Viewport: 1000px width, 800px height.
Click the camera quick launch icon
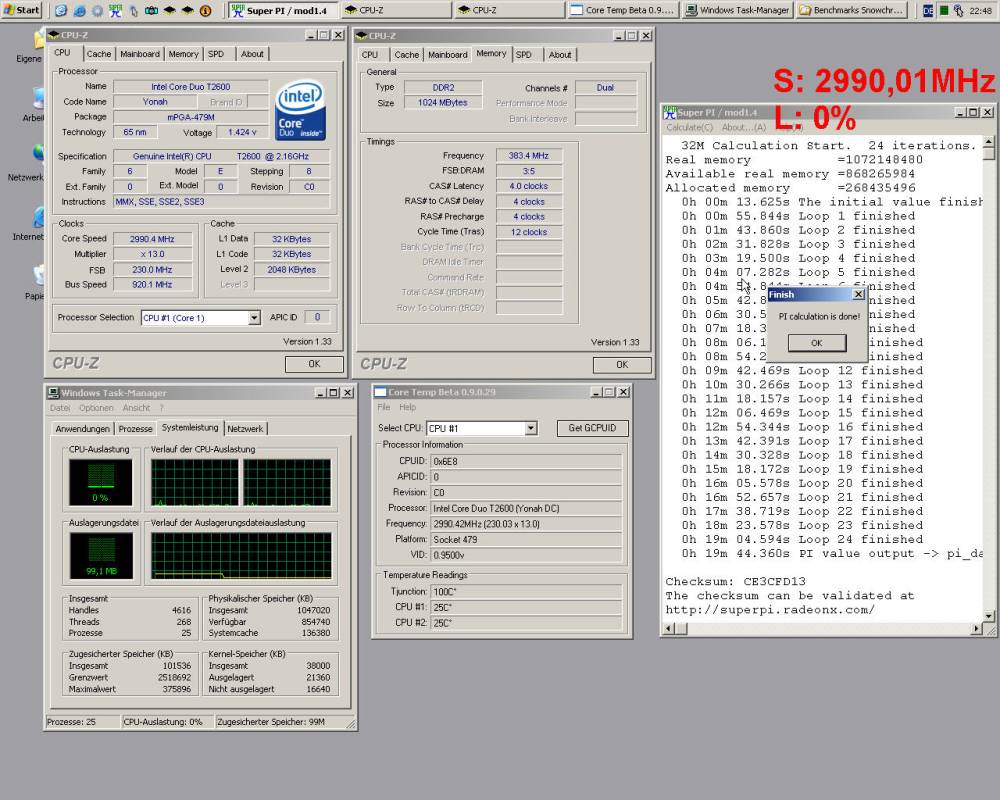[152, 11]
